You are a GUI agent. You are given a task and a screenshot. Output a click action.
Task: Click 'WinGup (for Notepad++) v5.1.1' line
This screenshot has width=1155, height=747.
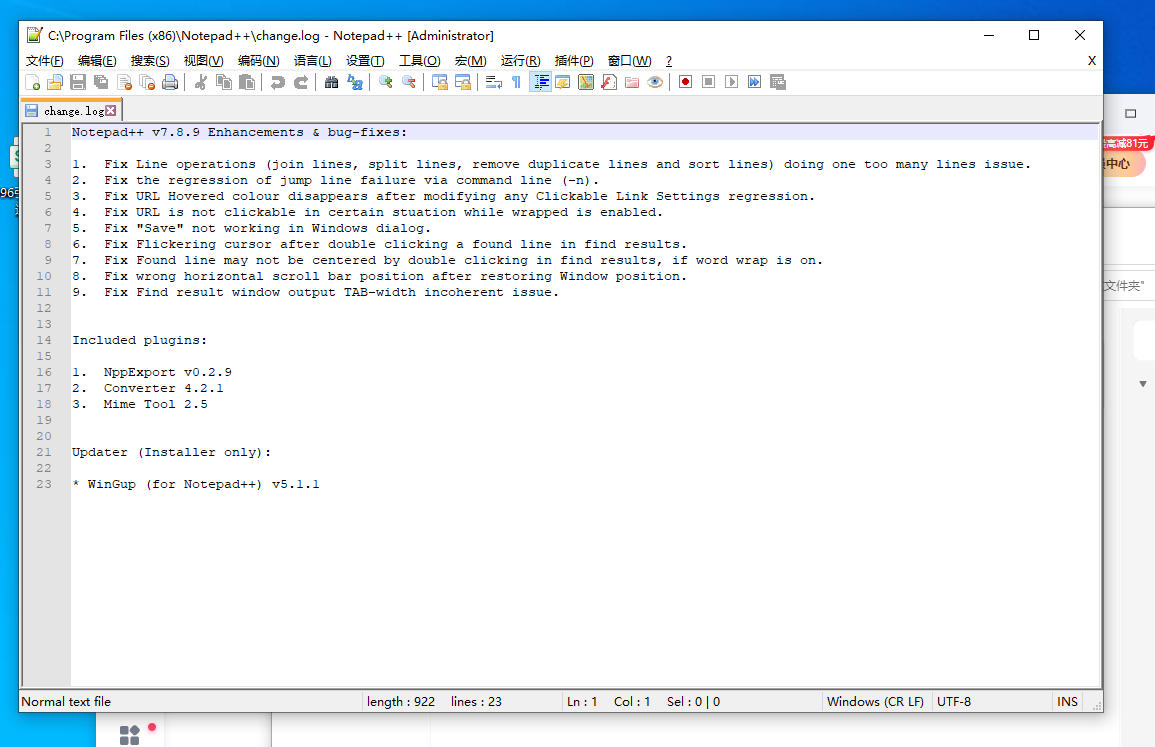pyautogui.click(x=203, y=484)
